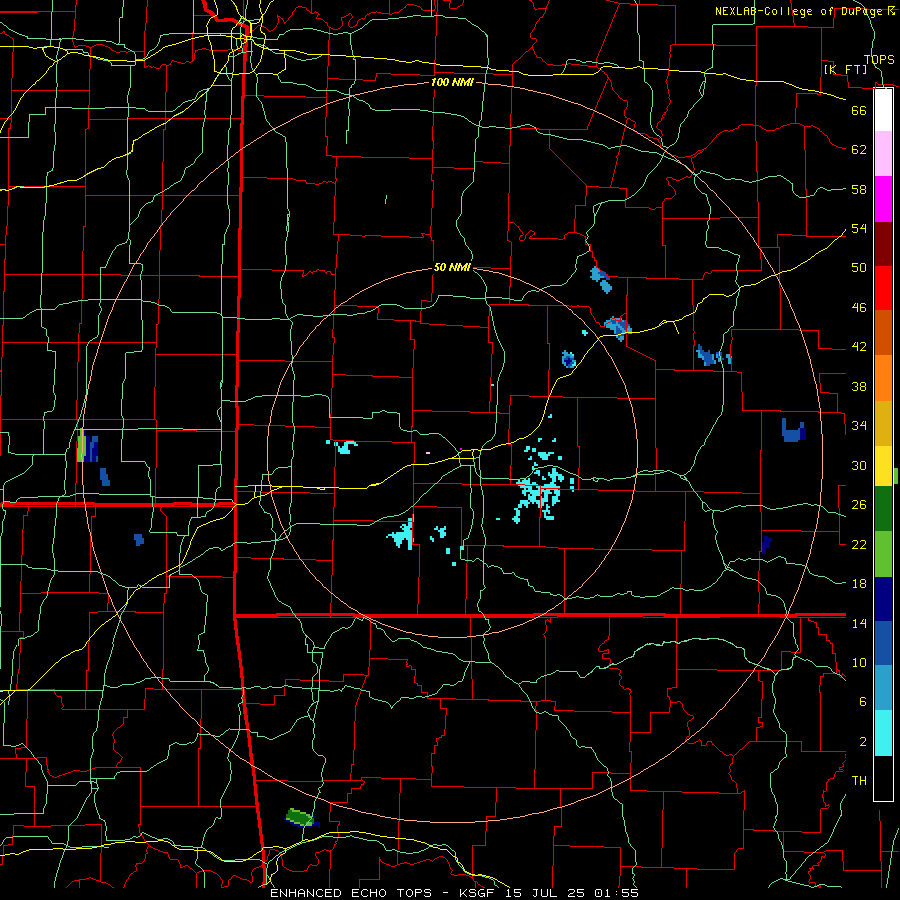Click the 50 legend value on scale

click(x=859, y=268)
